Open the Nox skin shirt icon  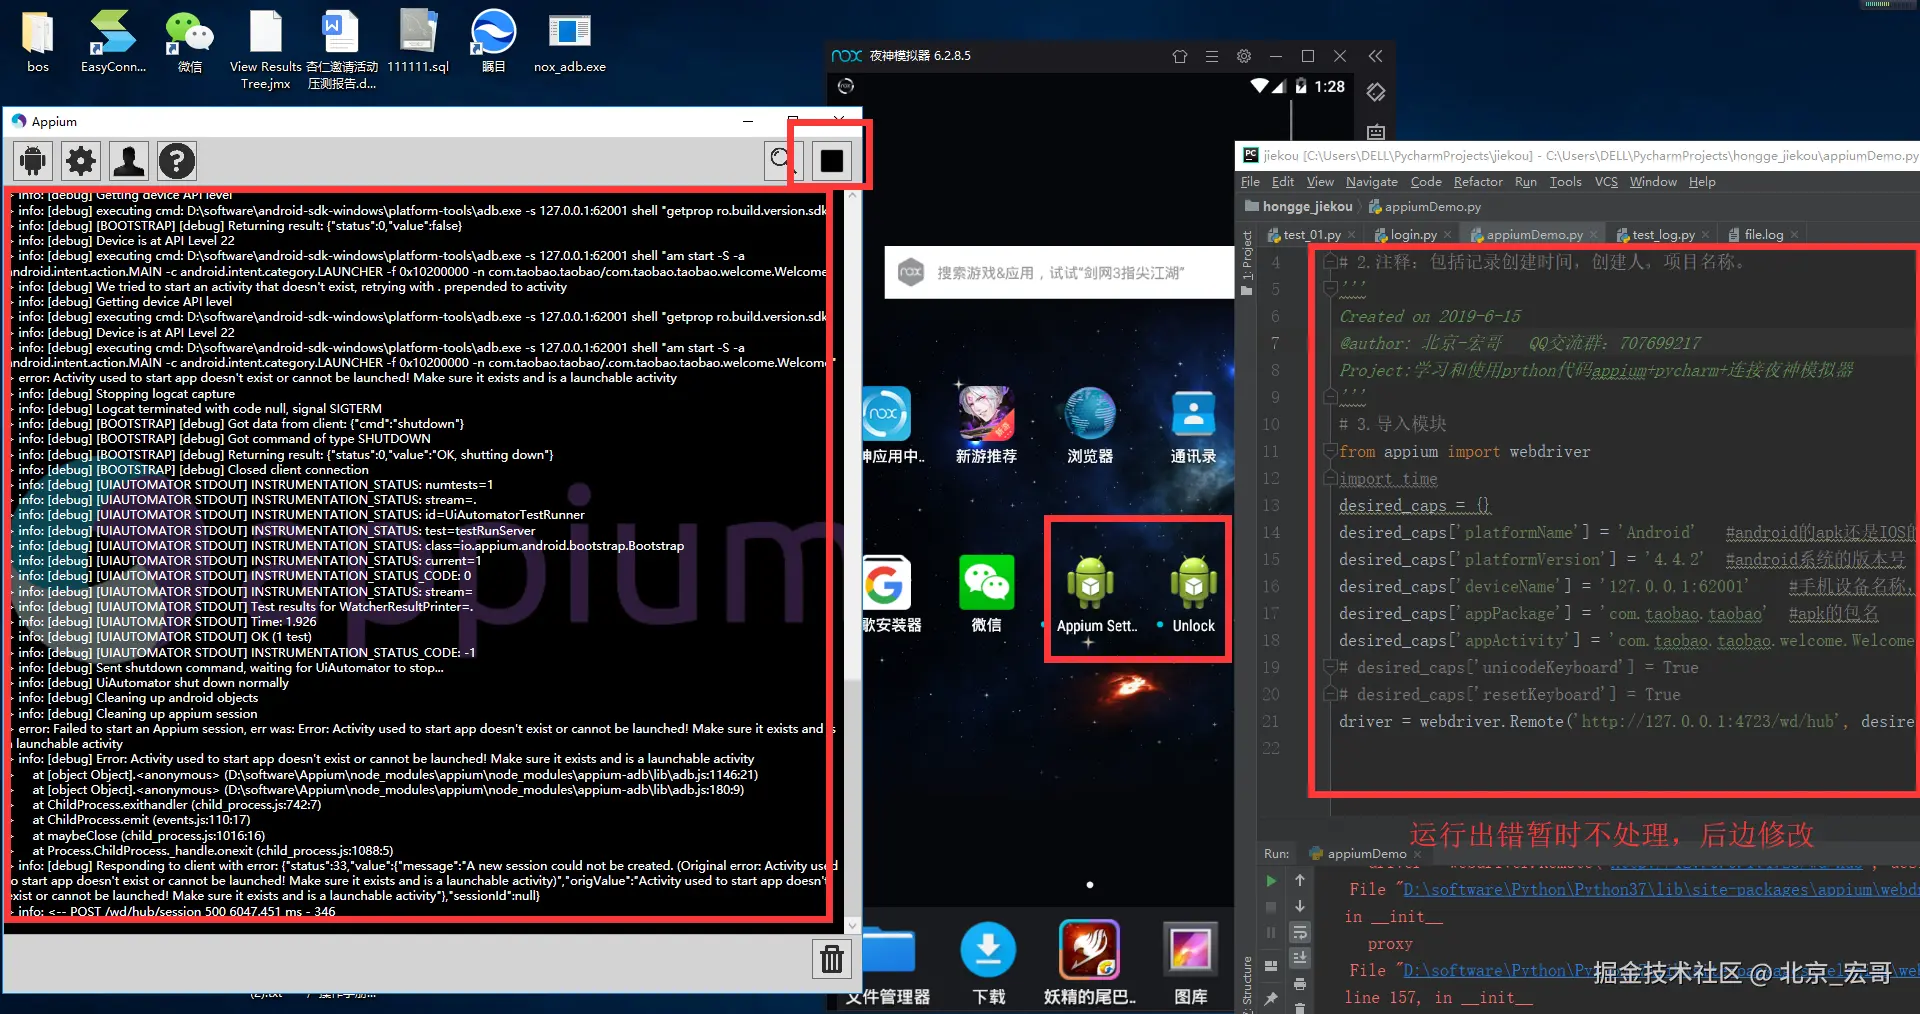(1180, 56)
